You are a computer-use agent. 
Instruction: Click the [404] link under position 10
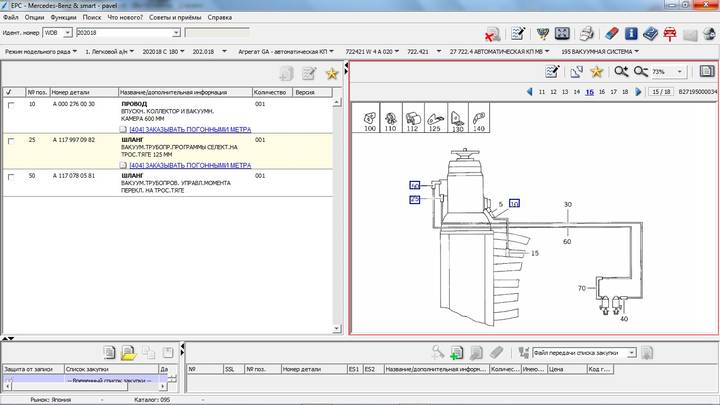point(190,129)
